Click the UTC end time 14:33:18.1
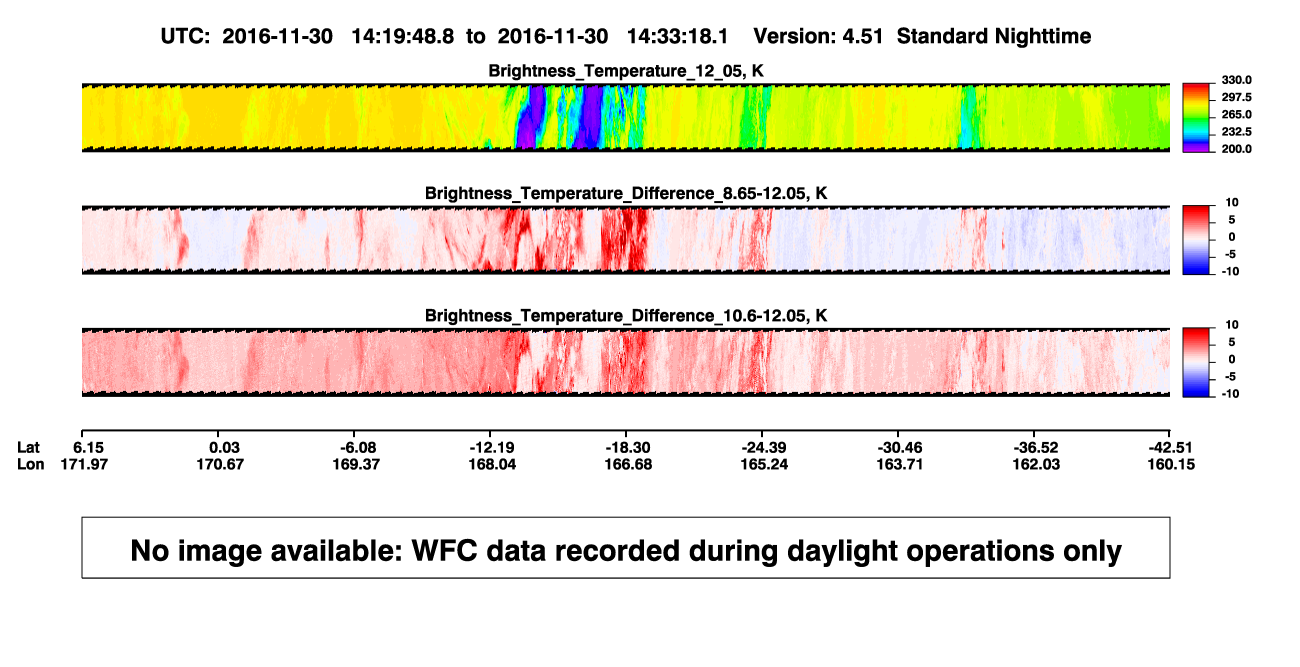The width and height of the screenshot is (1300, 667). point(678,36)
